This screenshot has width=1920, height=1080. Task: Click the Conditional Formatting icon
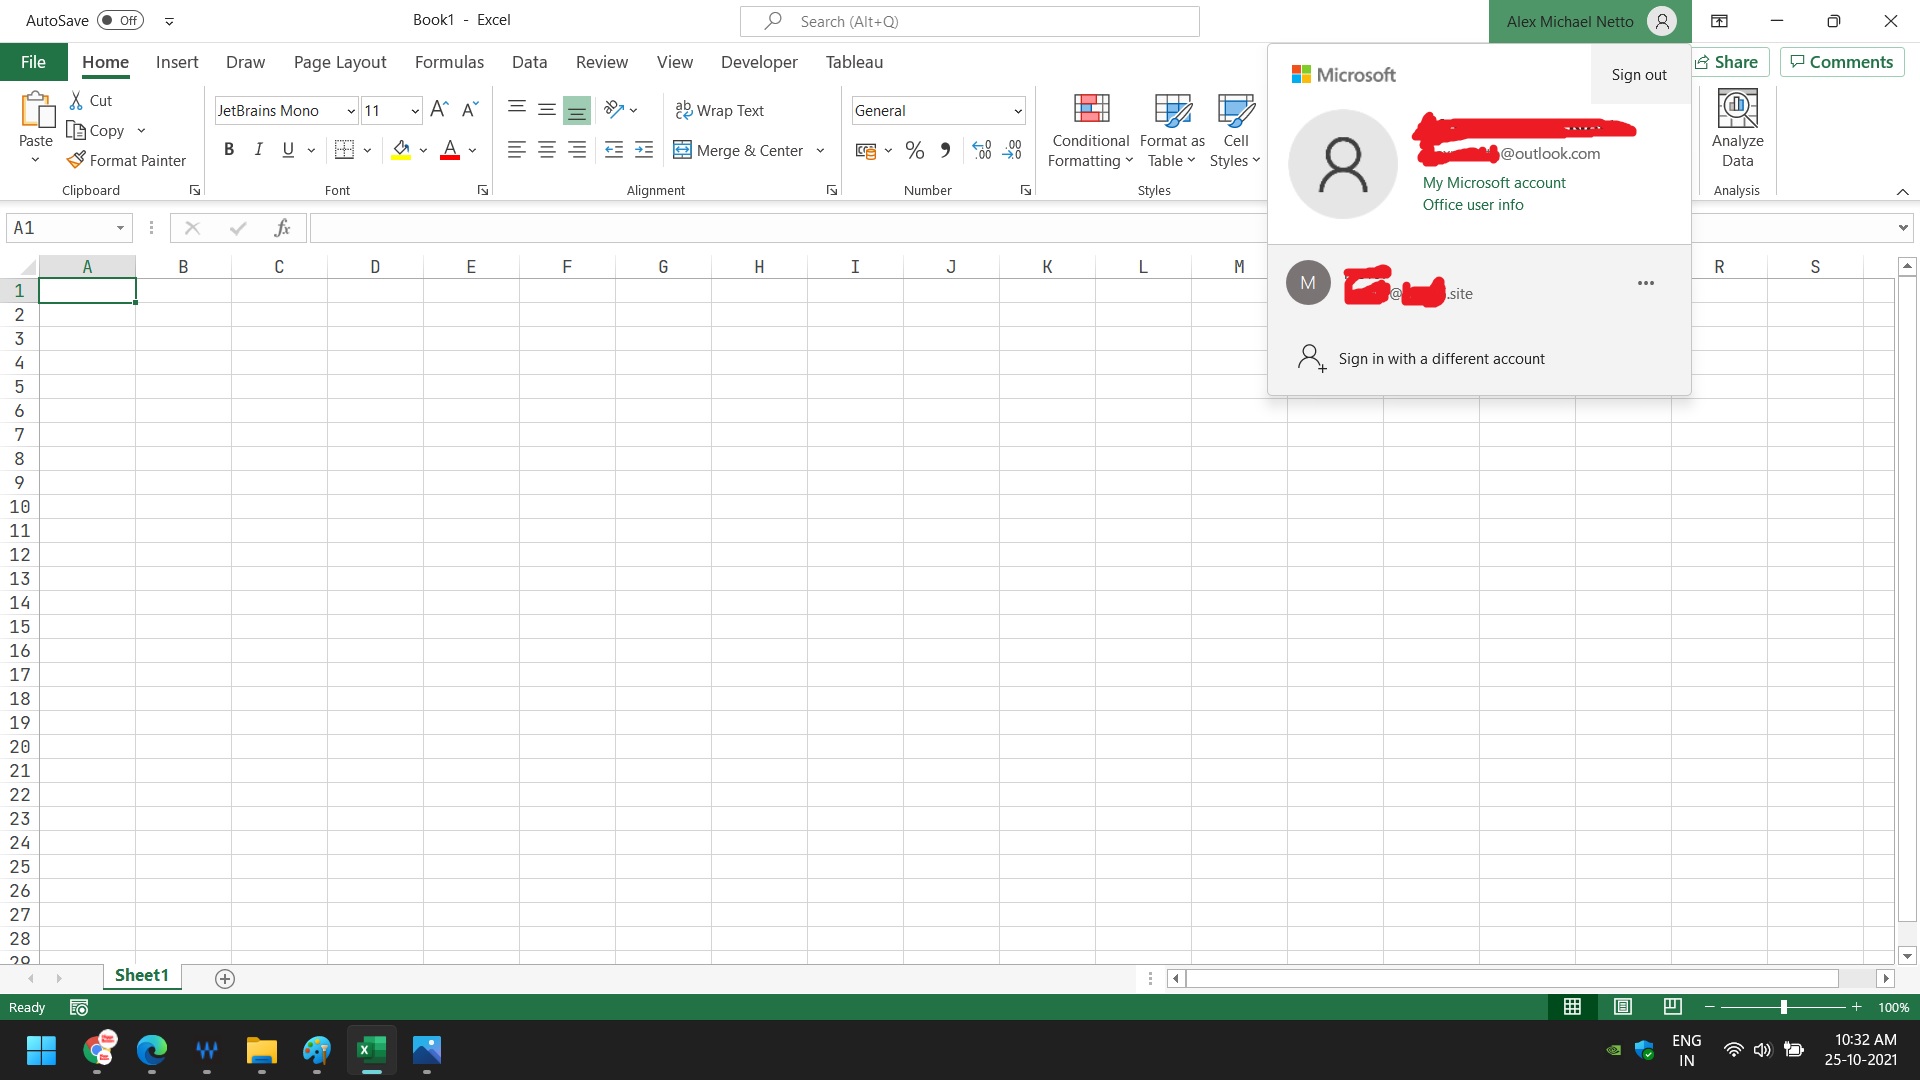coord(1091,110)
